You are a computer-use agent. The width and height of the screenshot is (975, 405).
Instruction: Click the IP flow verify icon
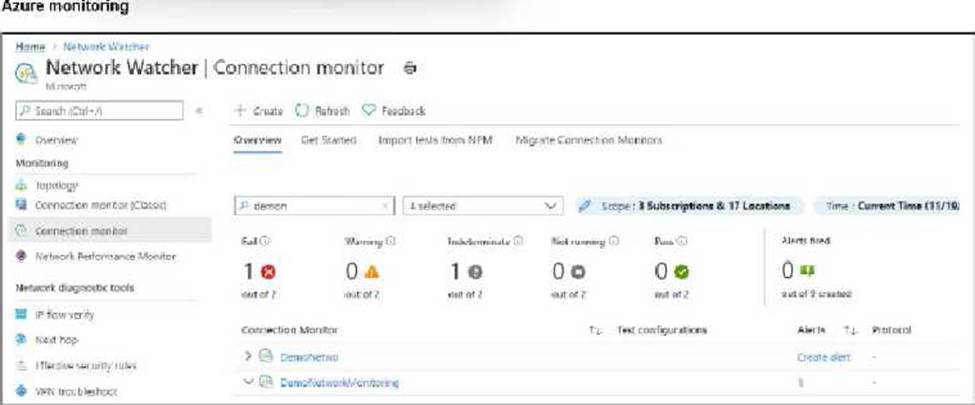(21, 315)
